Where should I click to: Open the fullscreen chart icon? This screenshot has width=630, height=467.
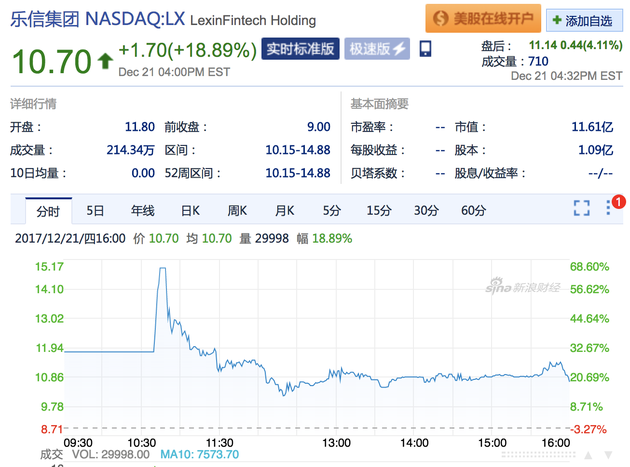click(581, 208)
